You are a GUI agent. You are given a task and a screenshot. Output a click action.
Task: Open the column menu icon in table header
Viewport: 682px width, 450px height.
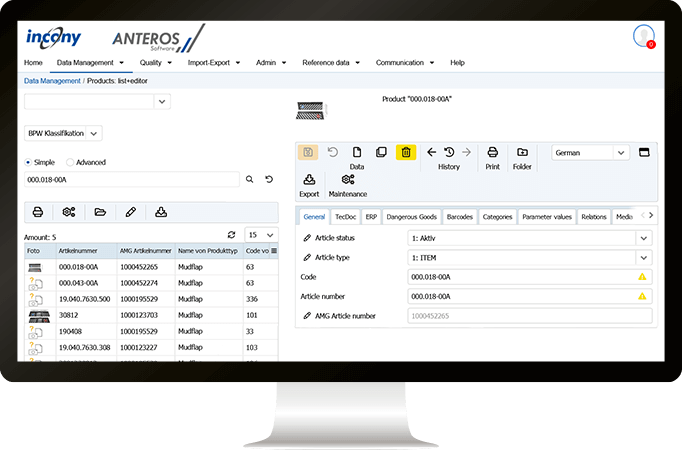(x=274, y=251)
